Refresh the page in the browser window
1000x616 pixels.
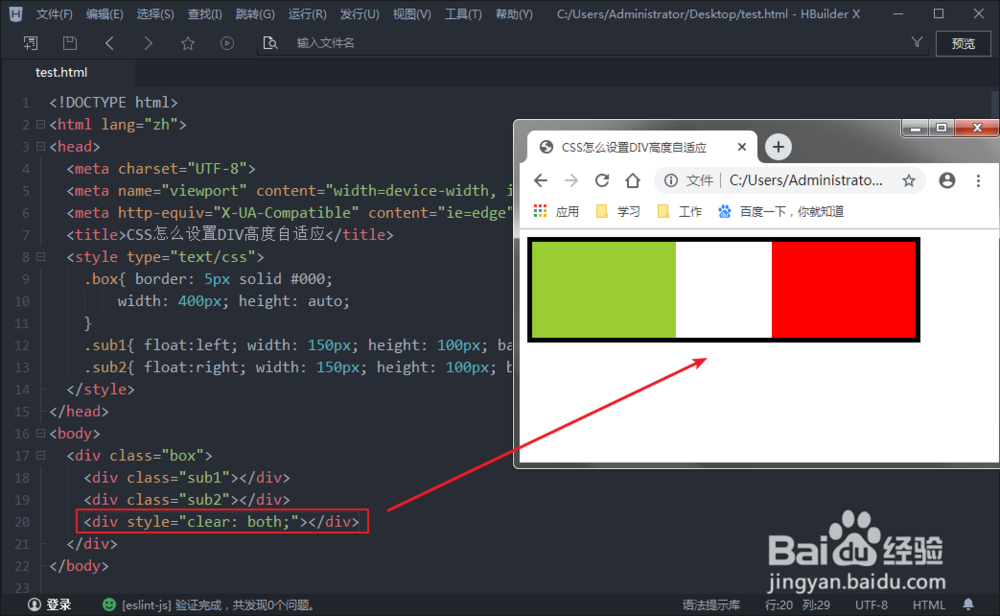click(x=604, y=181)
